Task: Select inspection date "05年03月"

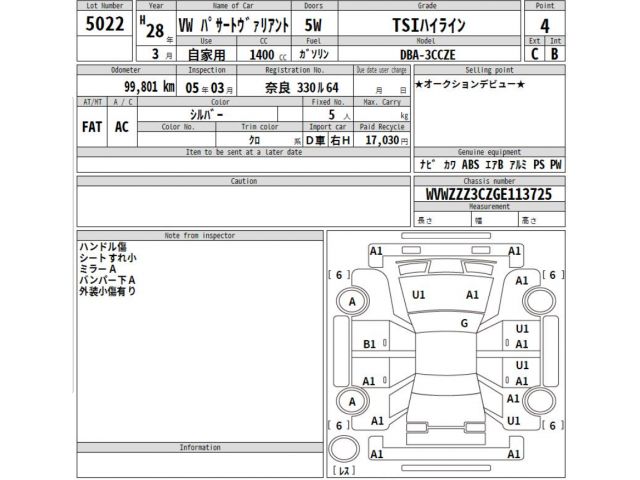Action: (209, 87)
